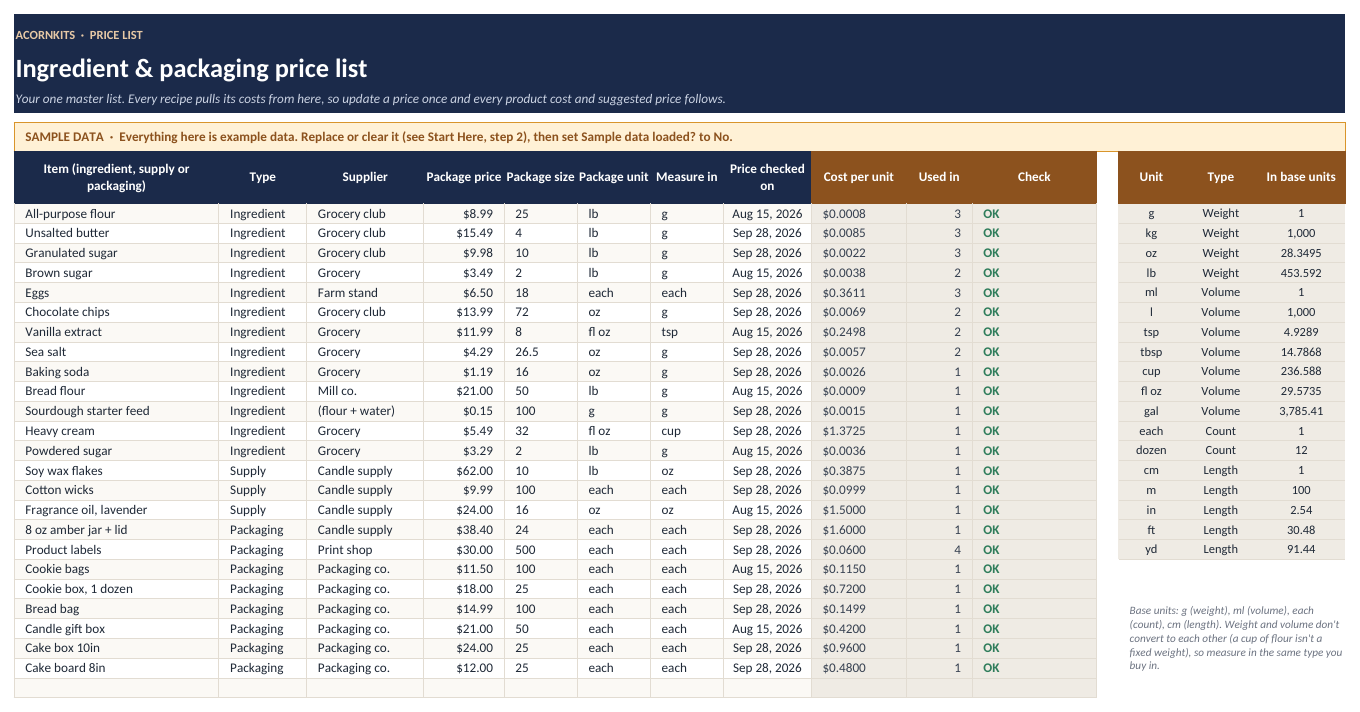1360x712 pixels.
Task: Select the "In base units" column header
Action: (x=1301, y=177)
